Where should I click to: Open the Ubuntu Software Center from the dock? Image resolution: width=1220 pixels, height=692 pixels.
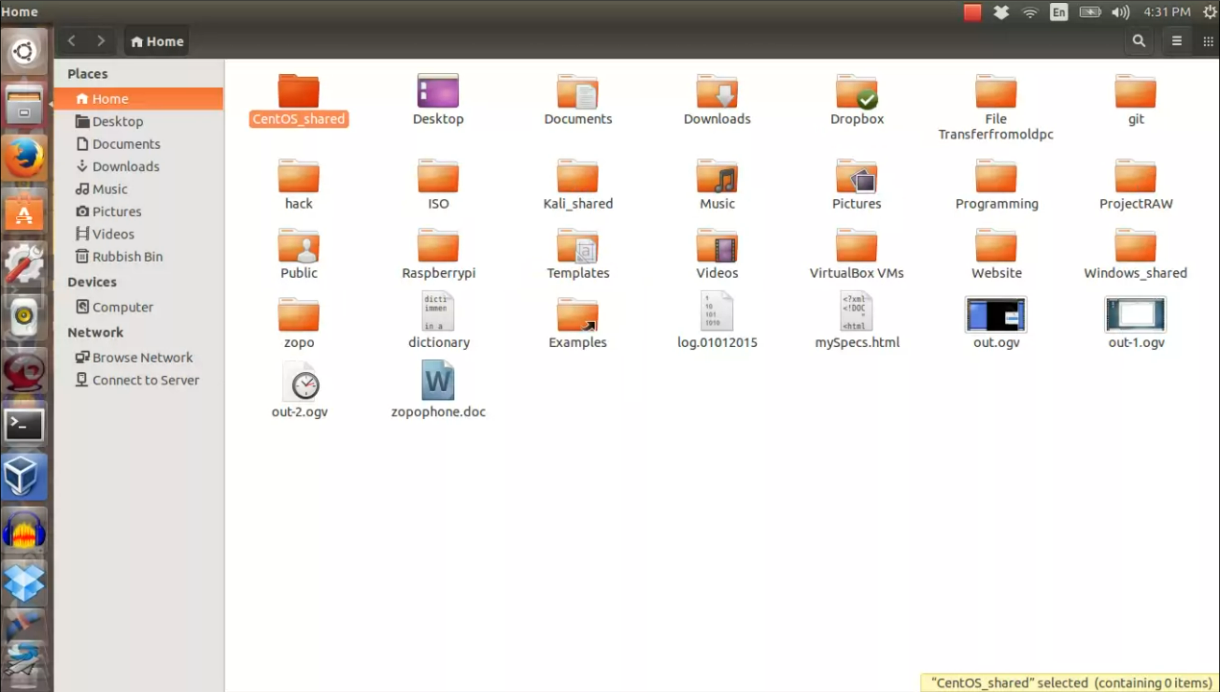coord(24,212)
